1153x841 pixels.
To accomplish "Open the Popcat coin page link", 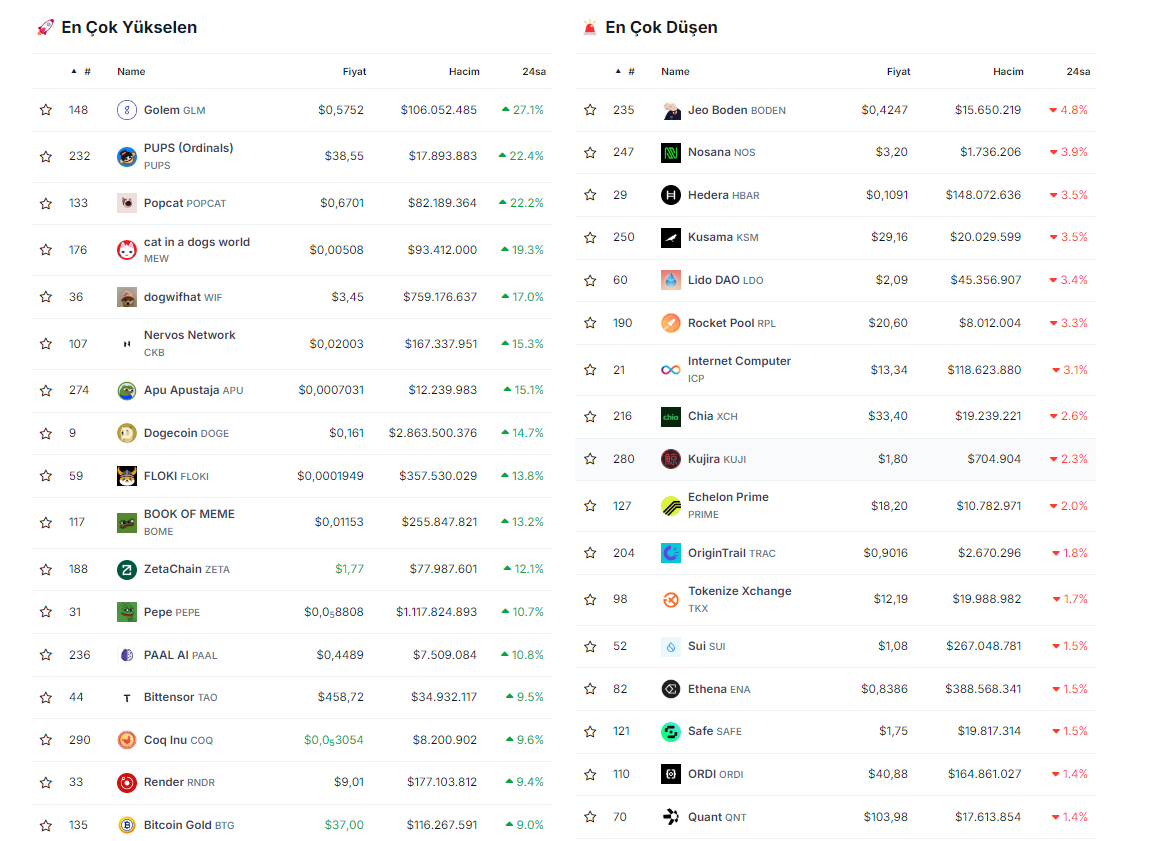I will tap(164, 203).
